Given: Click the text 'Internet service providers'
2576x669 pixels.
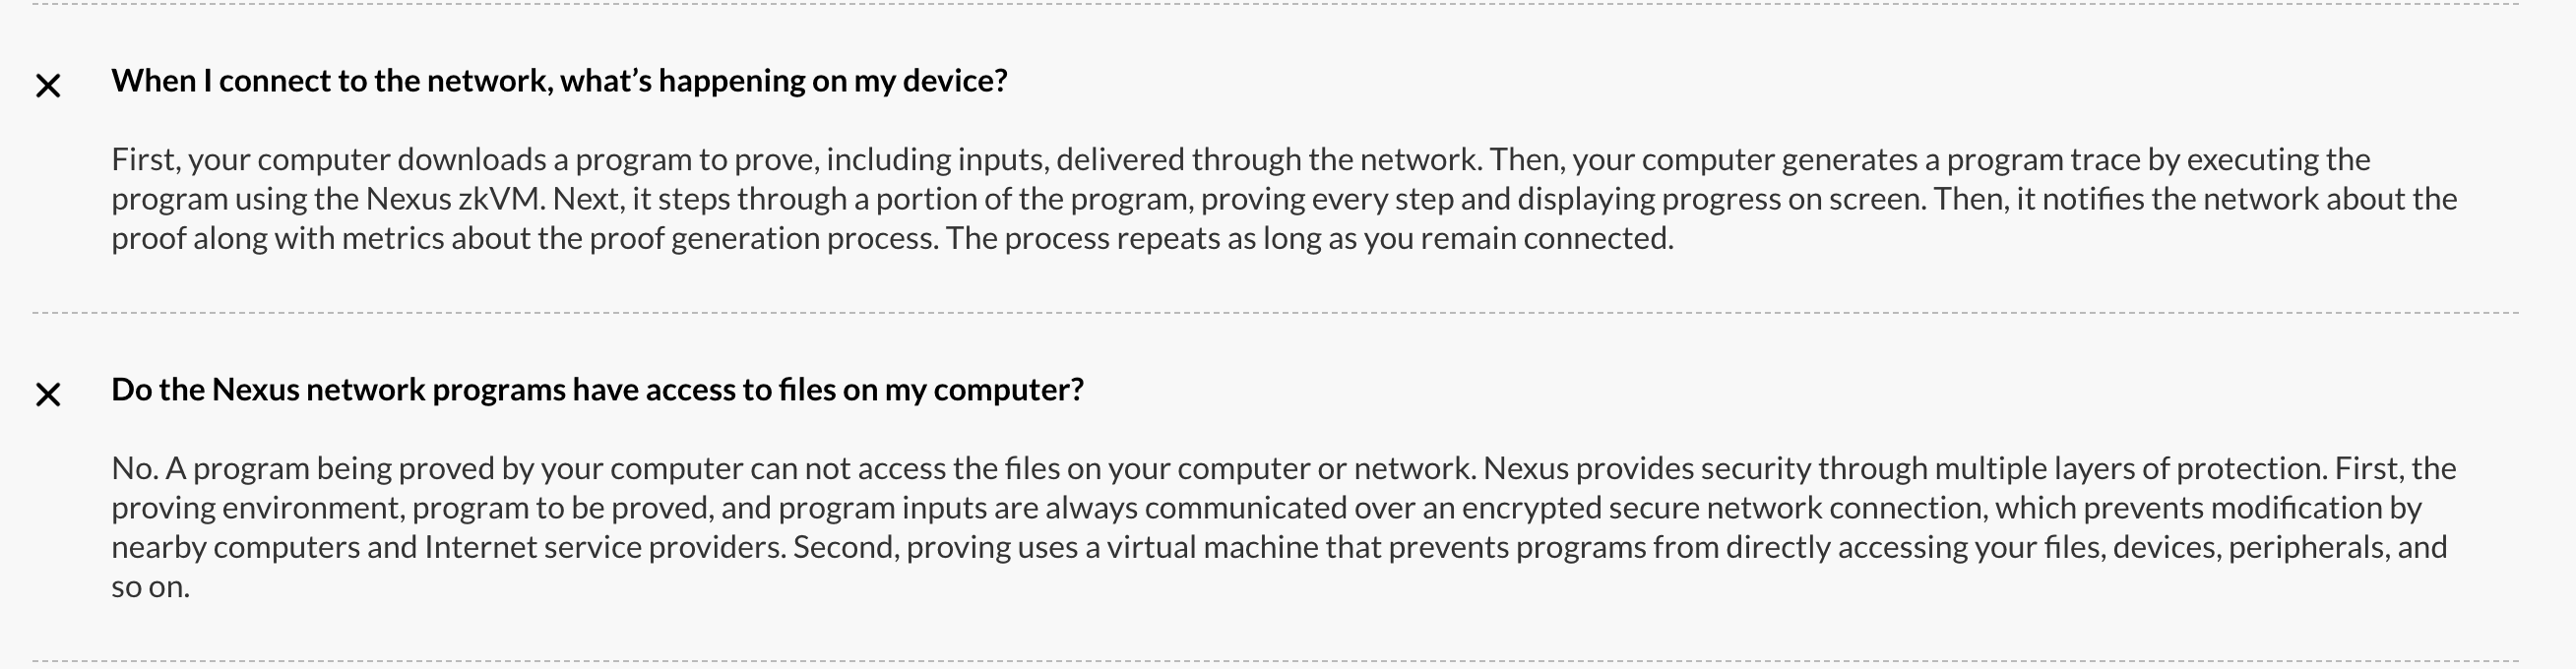Looking at the screenshot, I should click(x=605, y=547).
